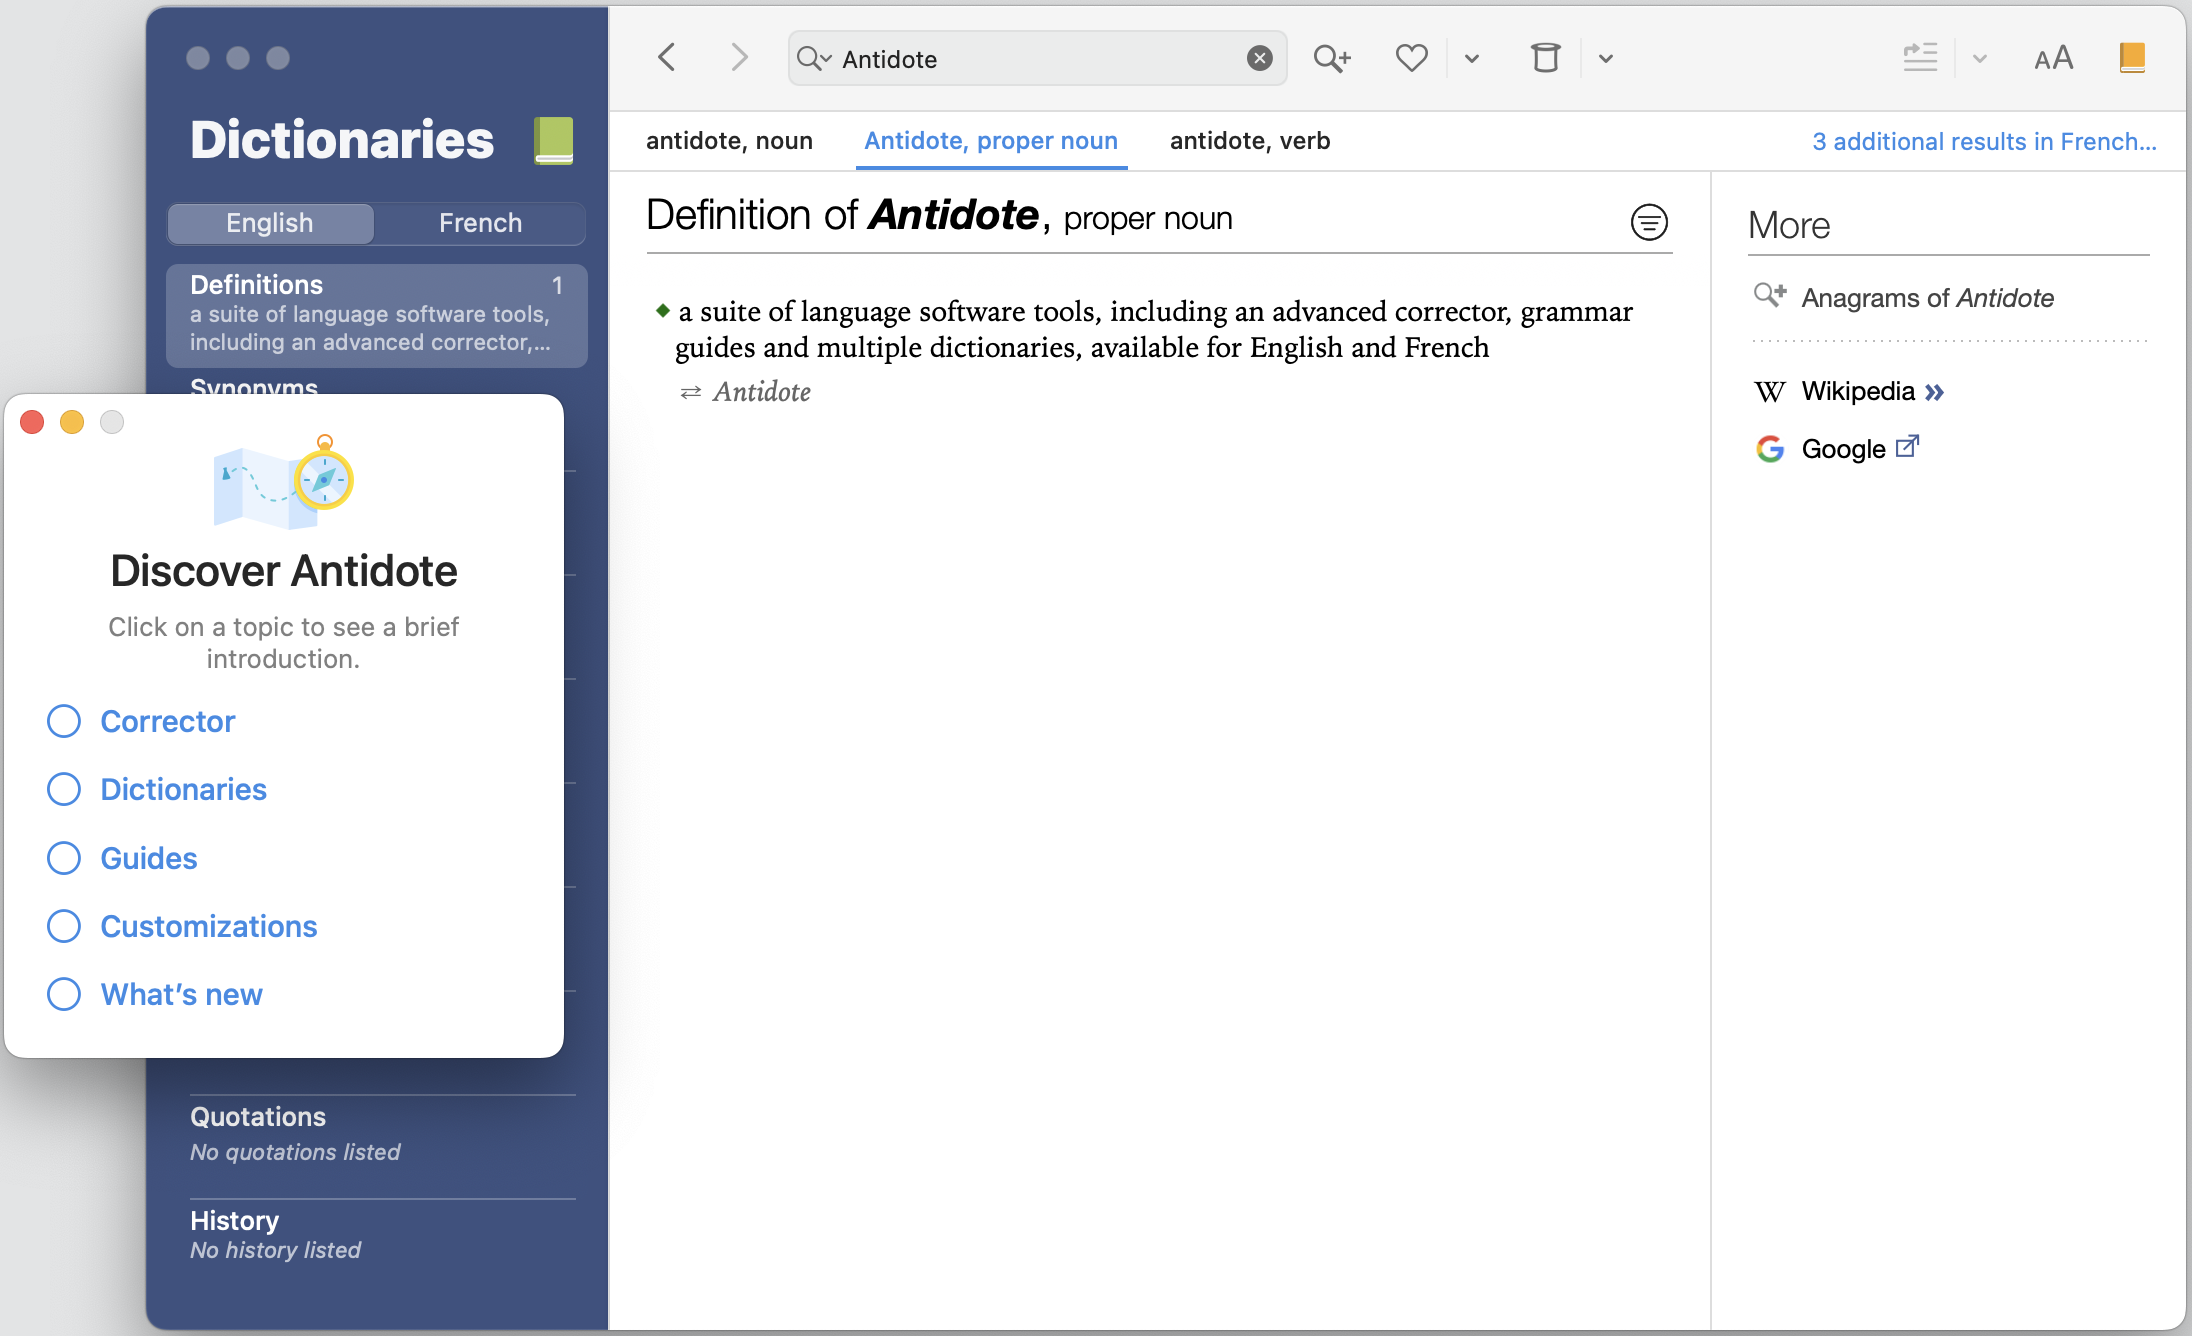Viewport: 2192px width, 1336px height.
Task: Click the personal dictionary jar icon
Action: tap(1545, 58)
